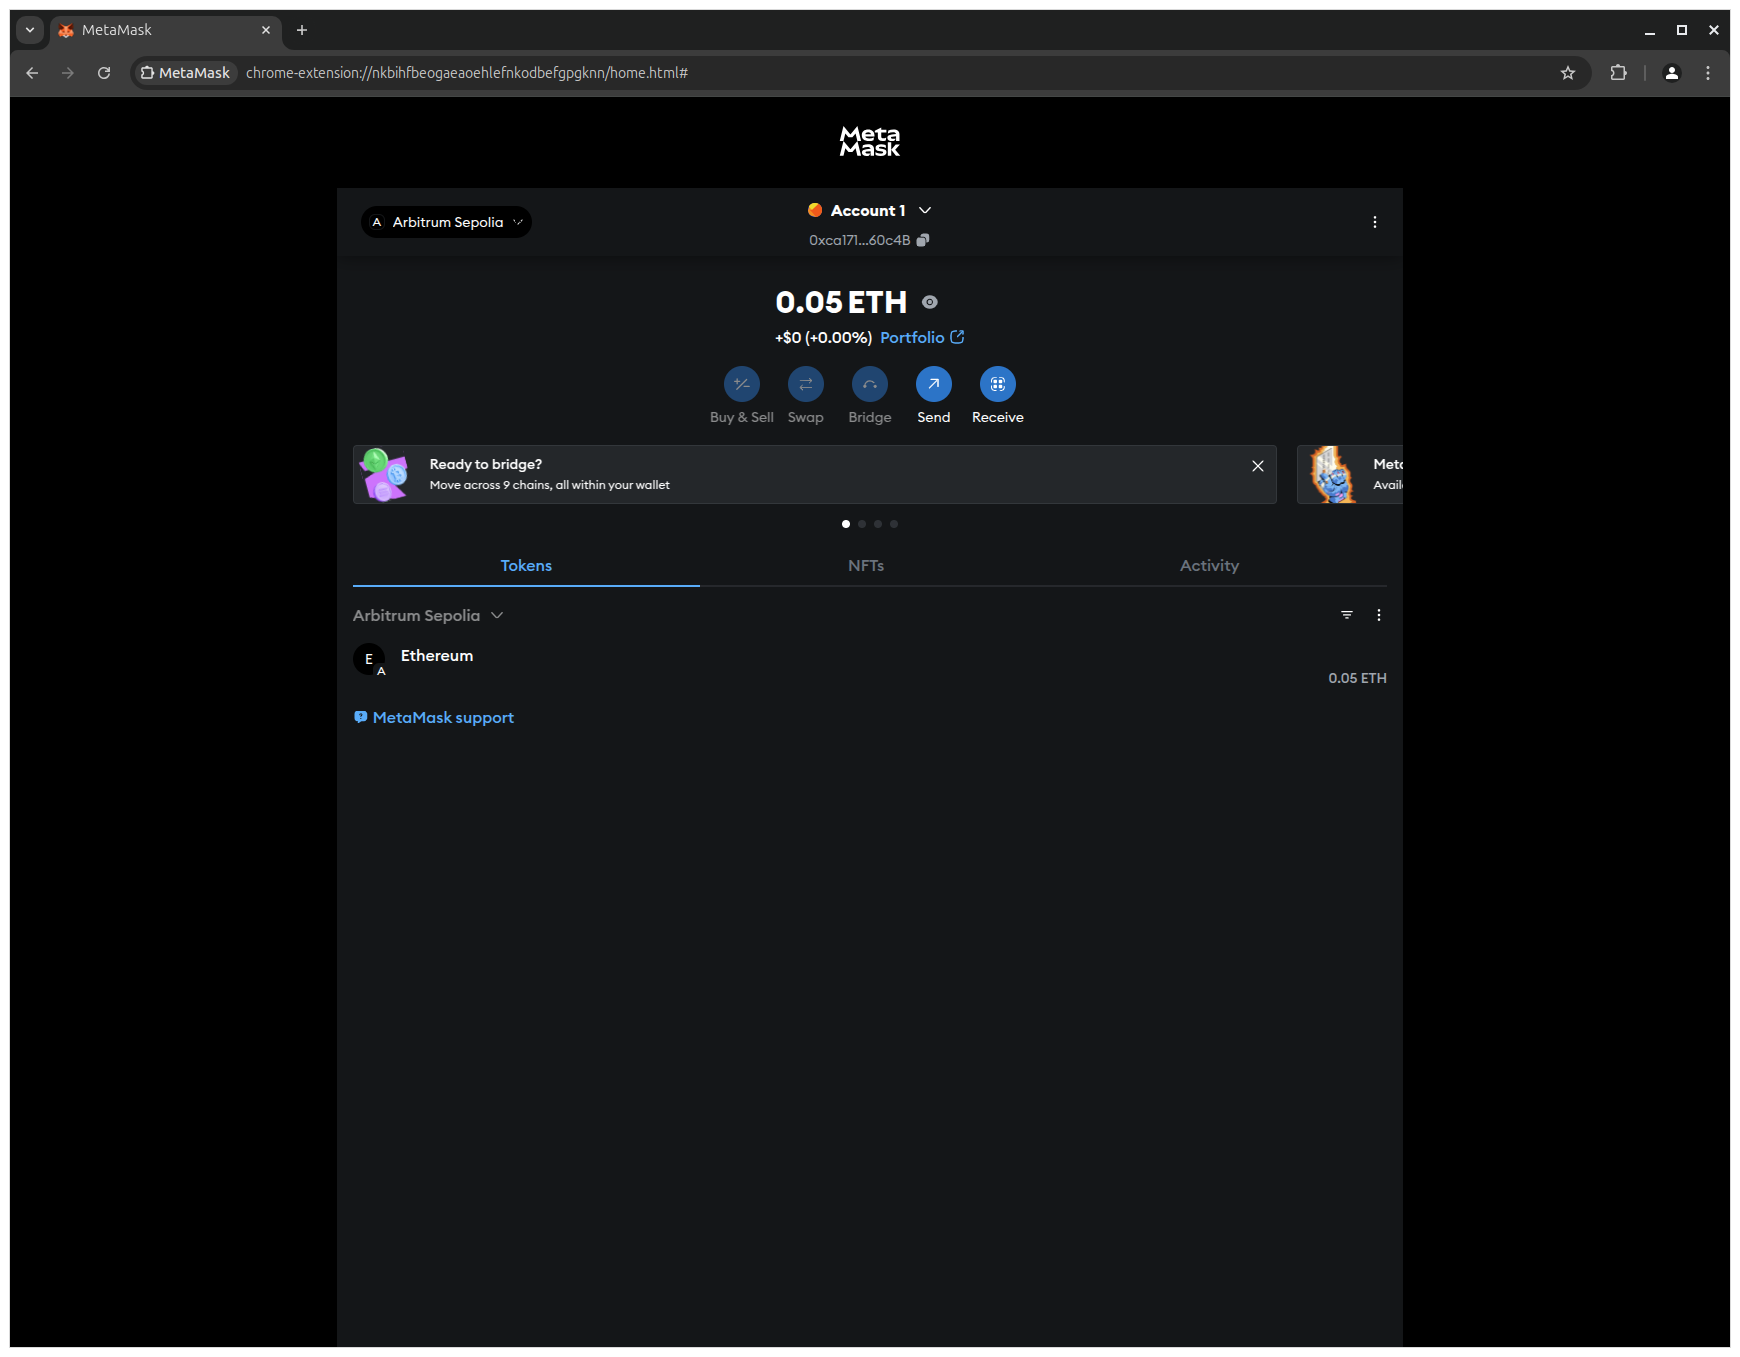Switch to the NFTs tab
The height and width of the screenshot is (1357, 1740).
click(866, 566)
